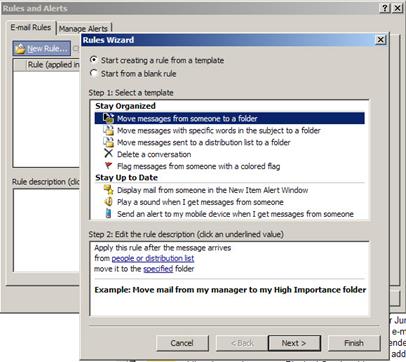Click the sound icon for Play a sound
This screenshot has height=362, width=406.
[108, 201]
